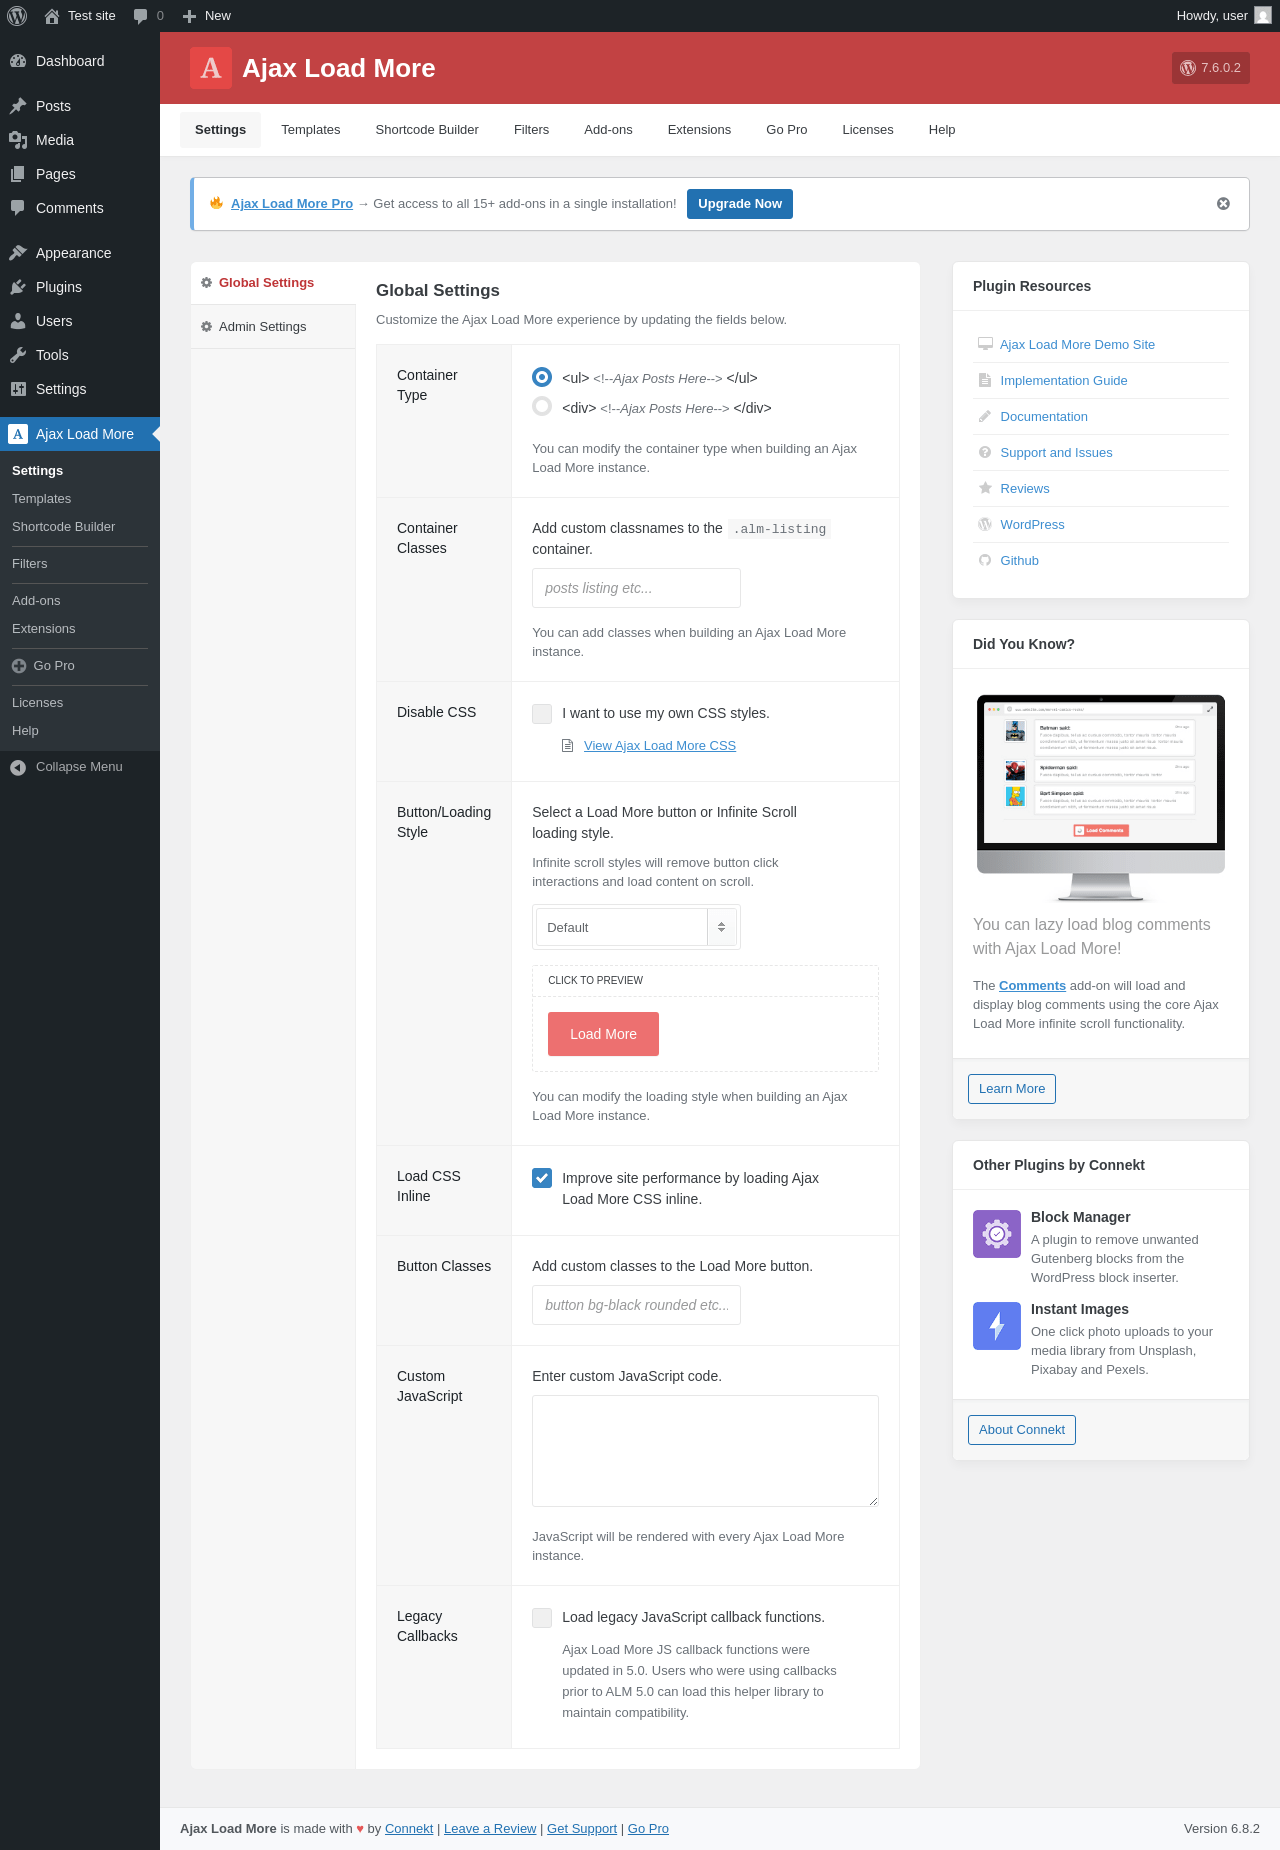Image resolution: width=1280 pixels, height=1850 pixels.
Task: Click the About Connekt button
Action: point(1021,1430)
